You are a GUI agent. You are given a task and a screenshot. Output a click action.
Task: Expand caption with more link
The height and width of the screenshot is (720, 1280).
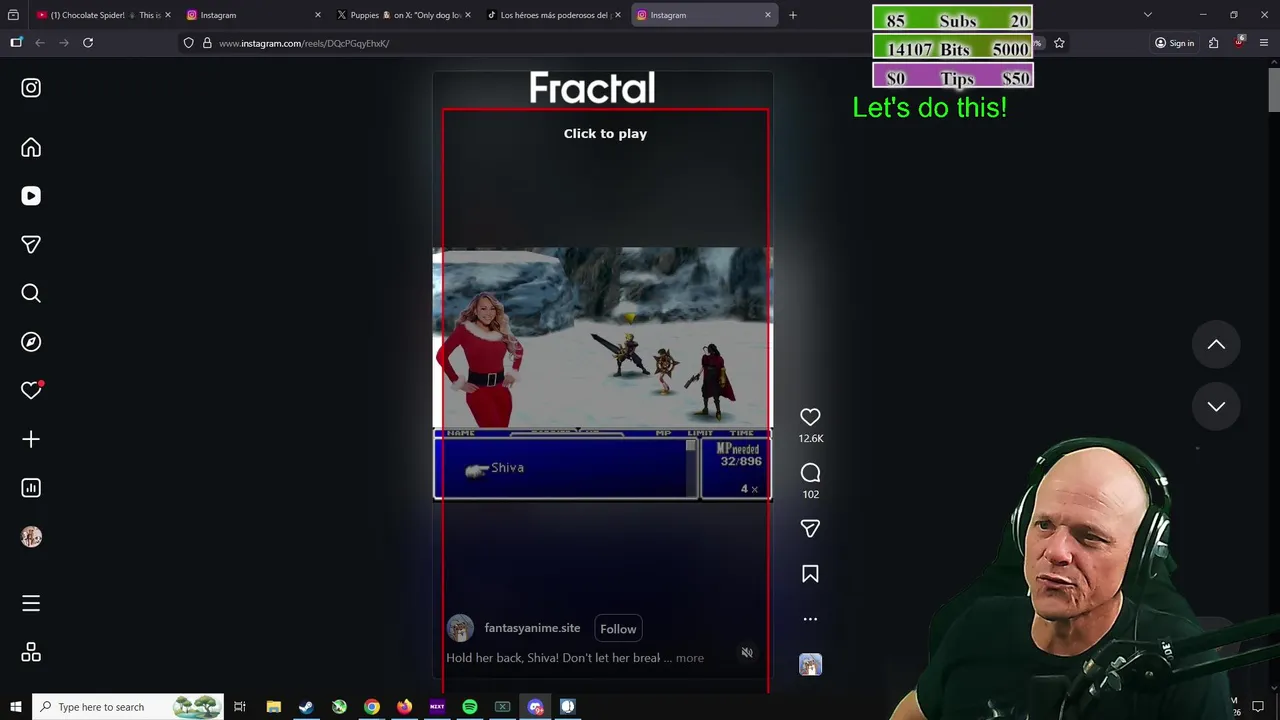690,658
